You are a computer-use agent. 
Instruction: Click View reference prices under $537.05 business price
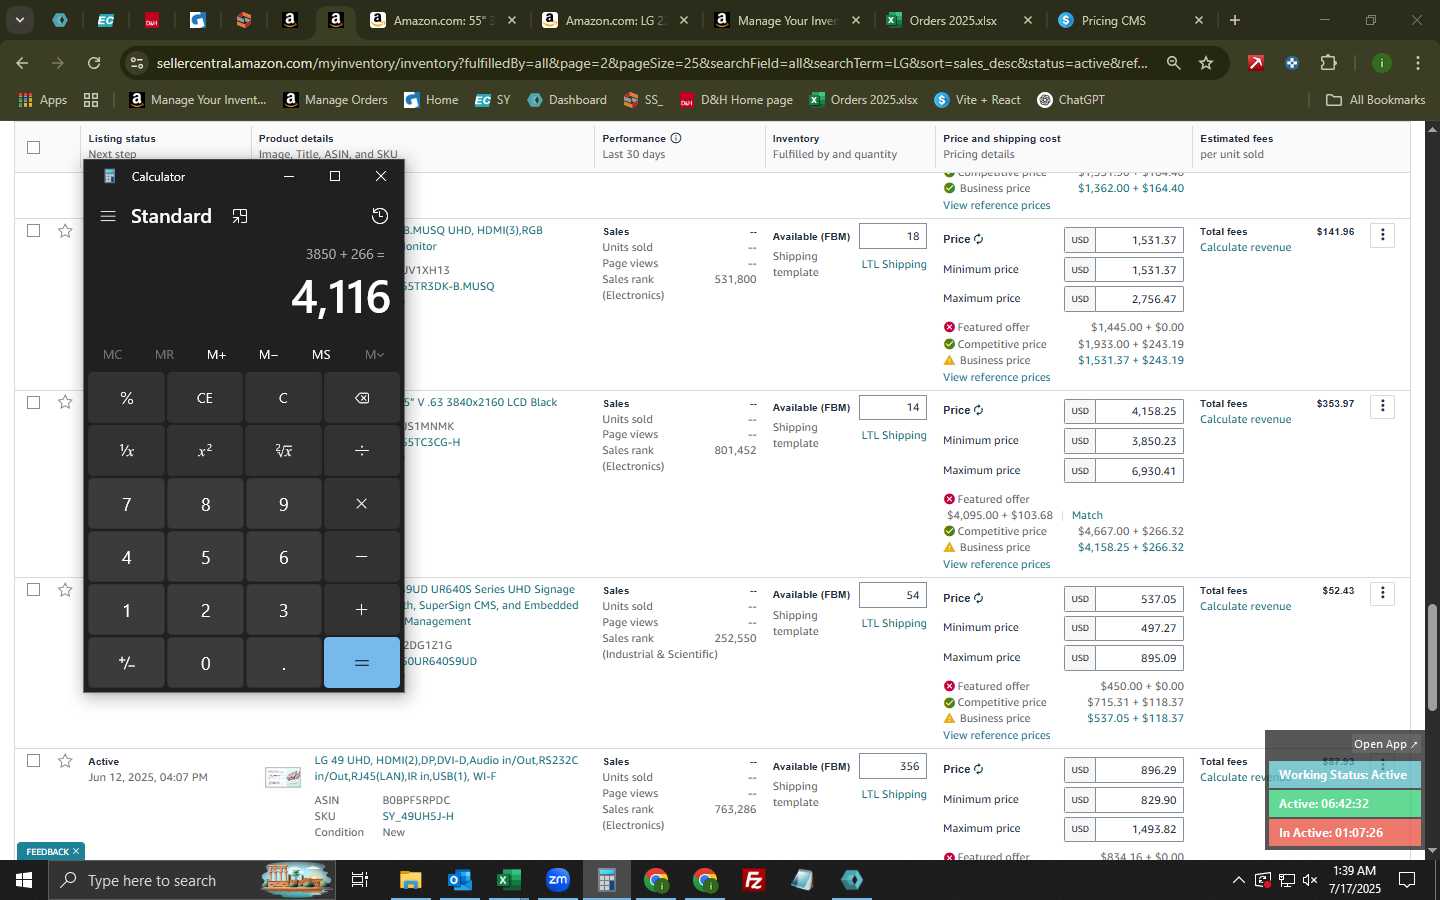[x=996, y=735]
